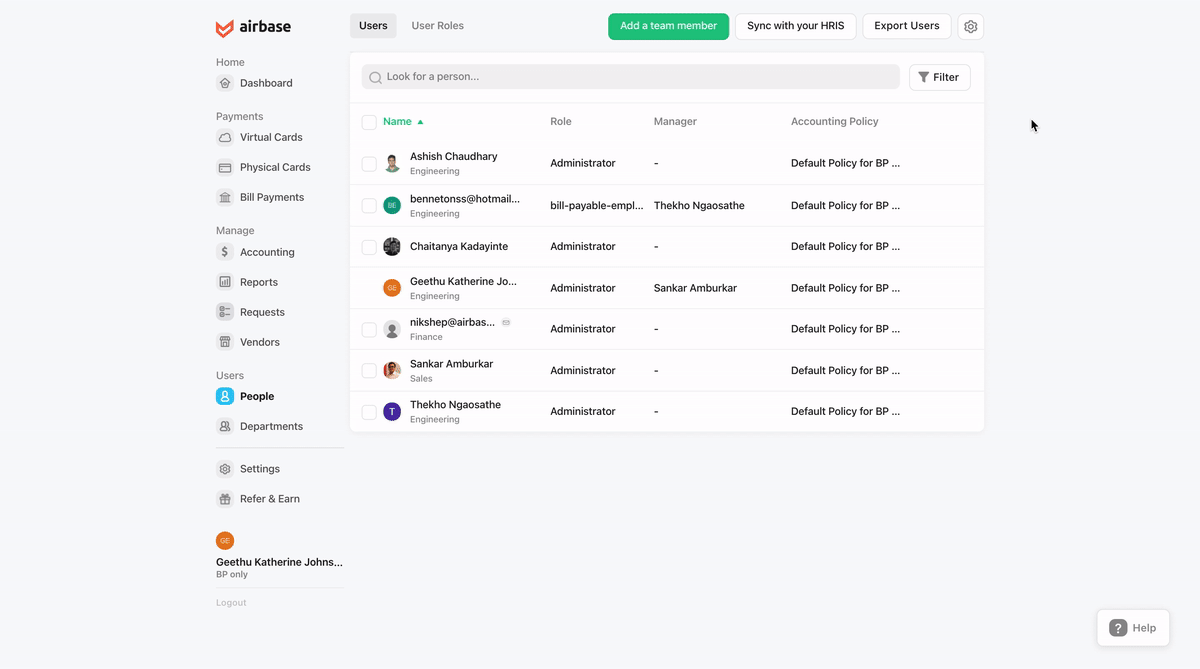Click the Sales label under Sankar Amburkar
1200x669 pixels.
[x=421, y=379]
